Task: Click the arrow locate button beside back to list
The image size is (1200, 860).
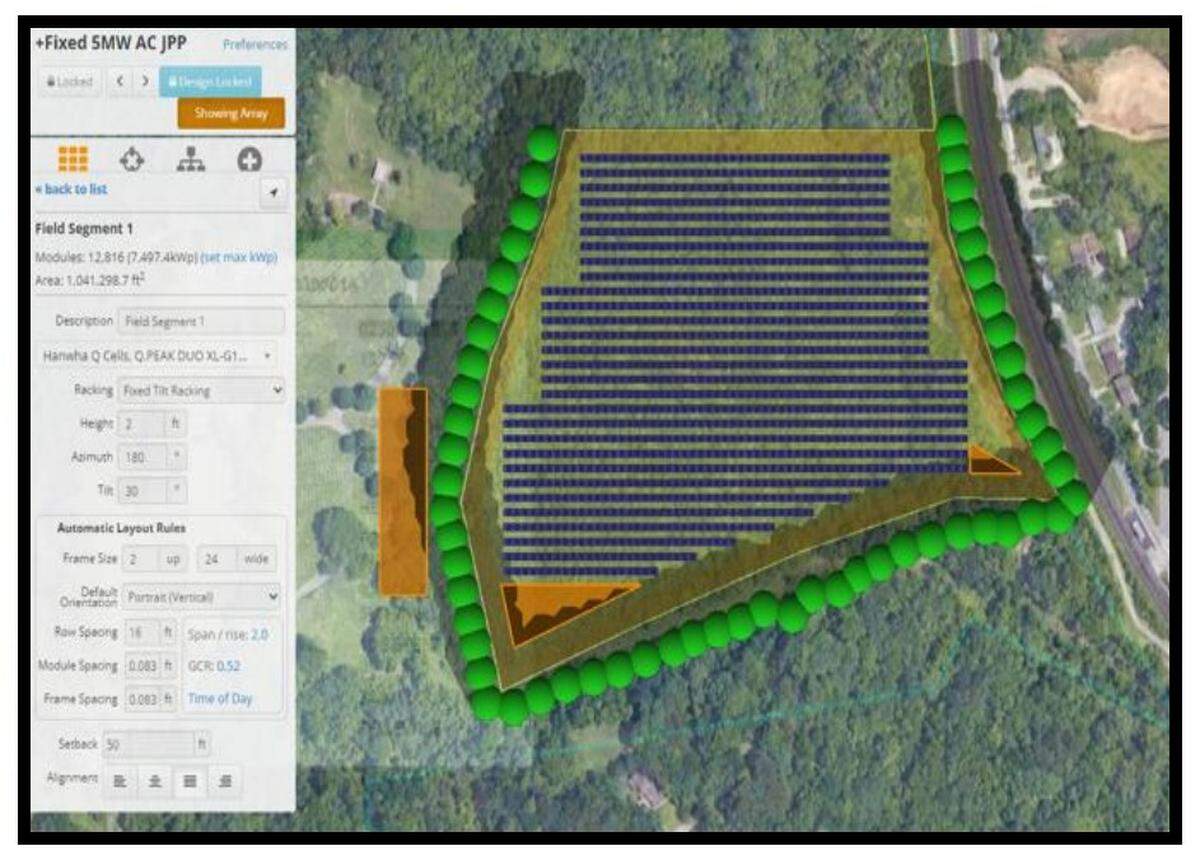Action: 274,192
